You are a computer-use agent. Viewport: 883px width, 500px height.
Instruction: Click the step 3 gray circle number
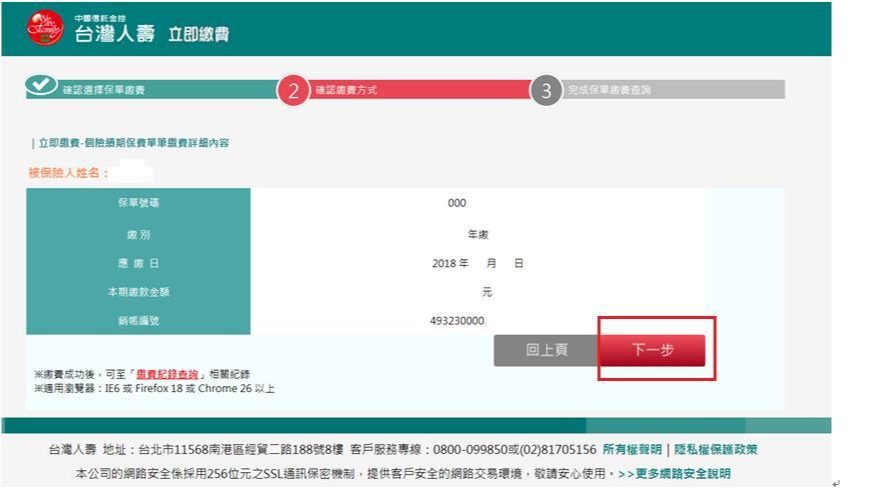pyautogui.click(x=545, y=91)
